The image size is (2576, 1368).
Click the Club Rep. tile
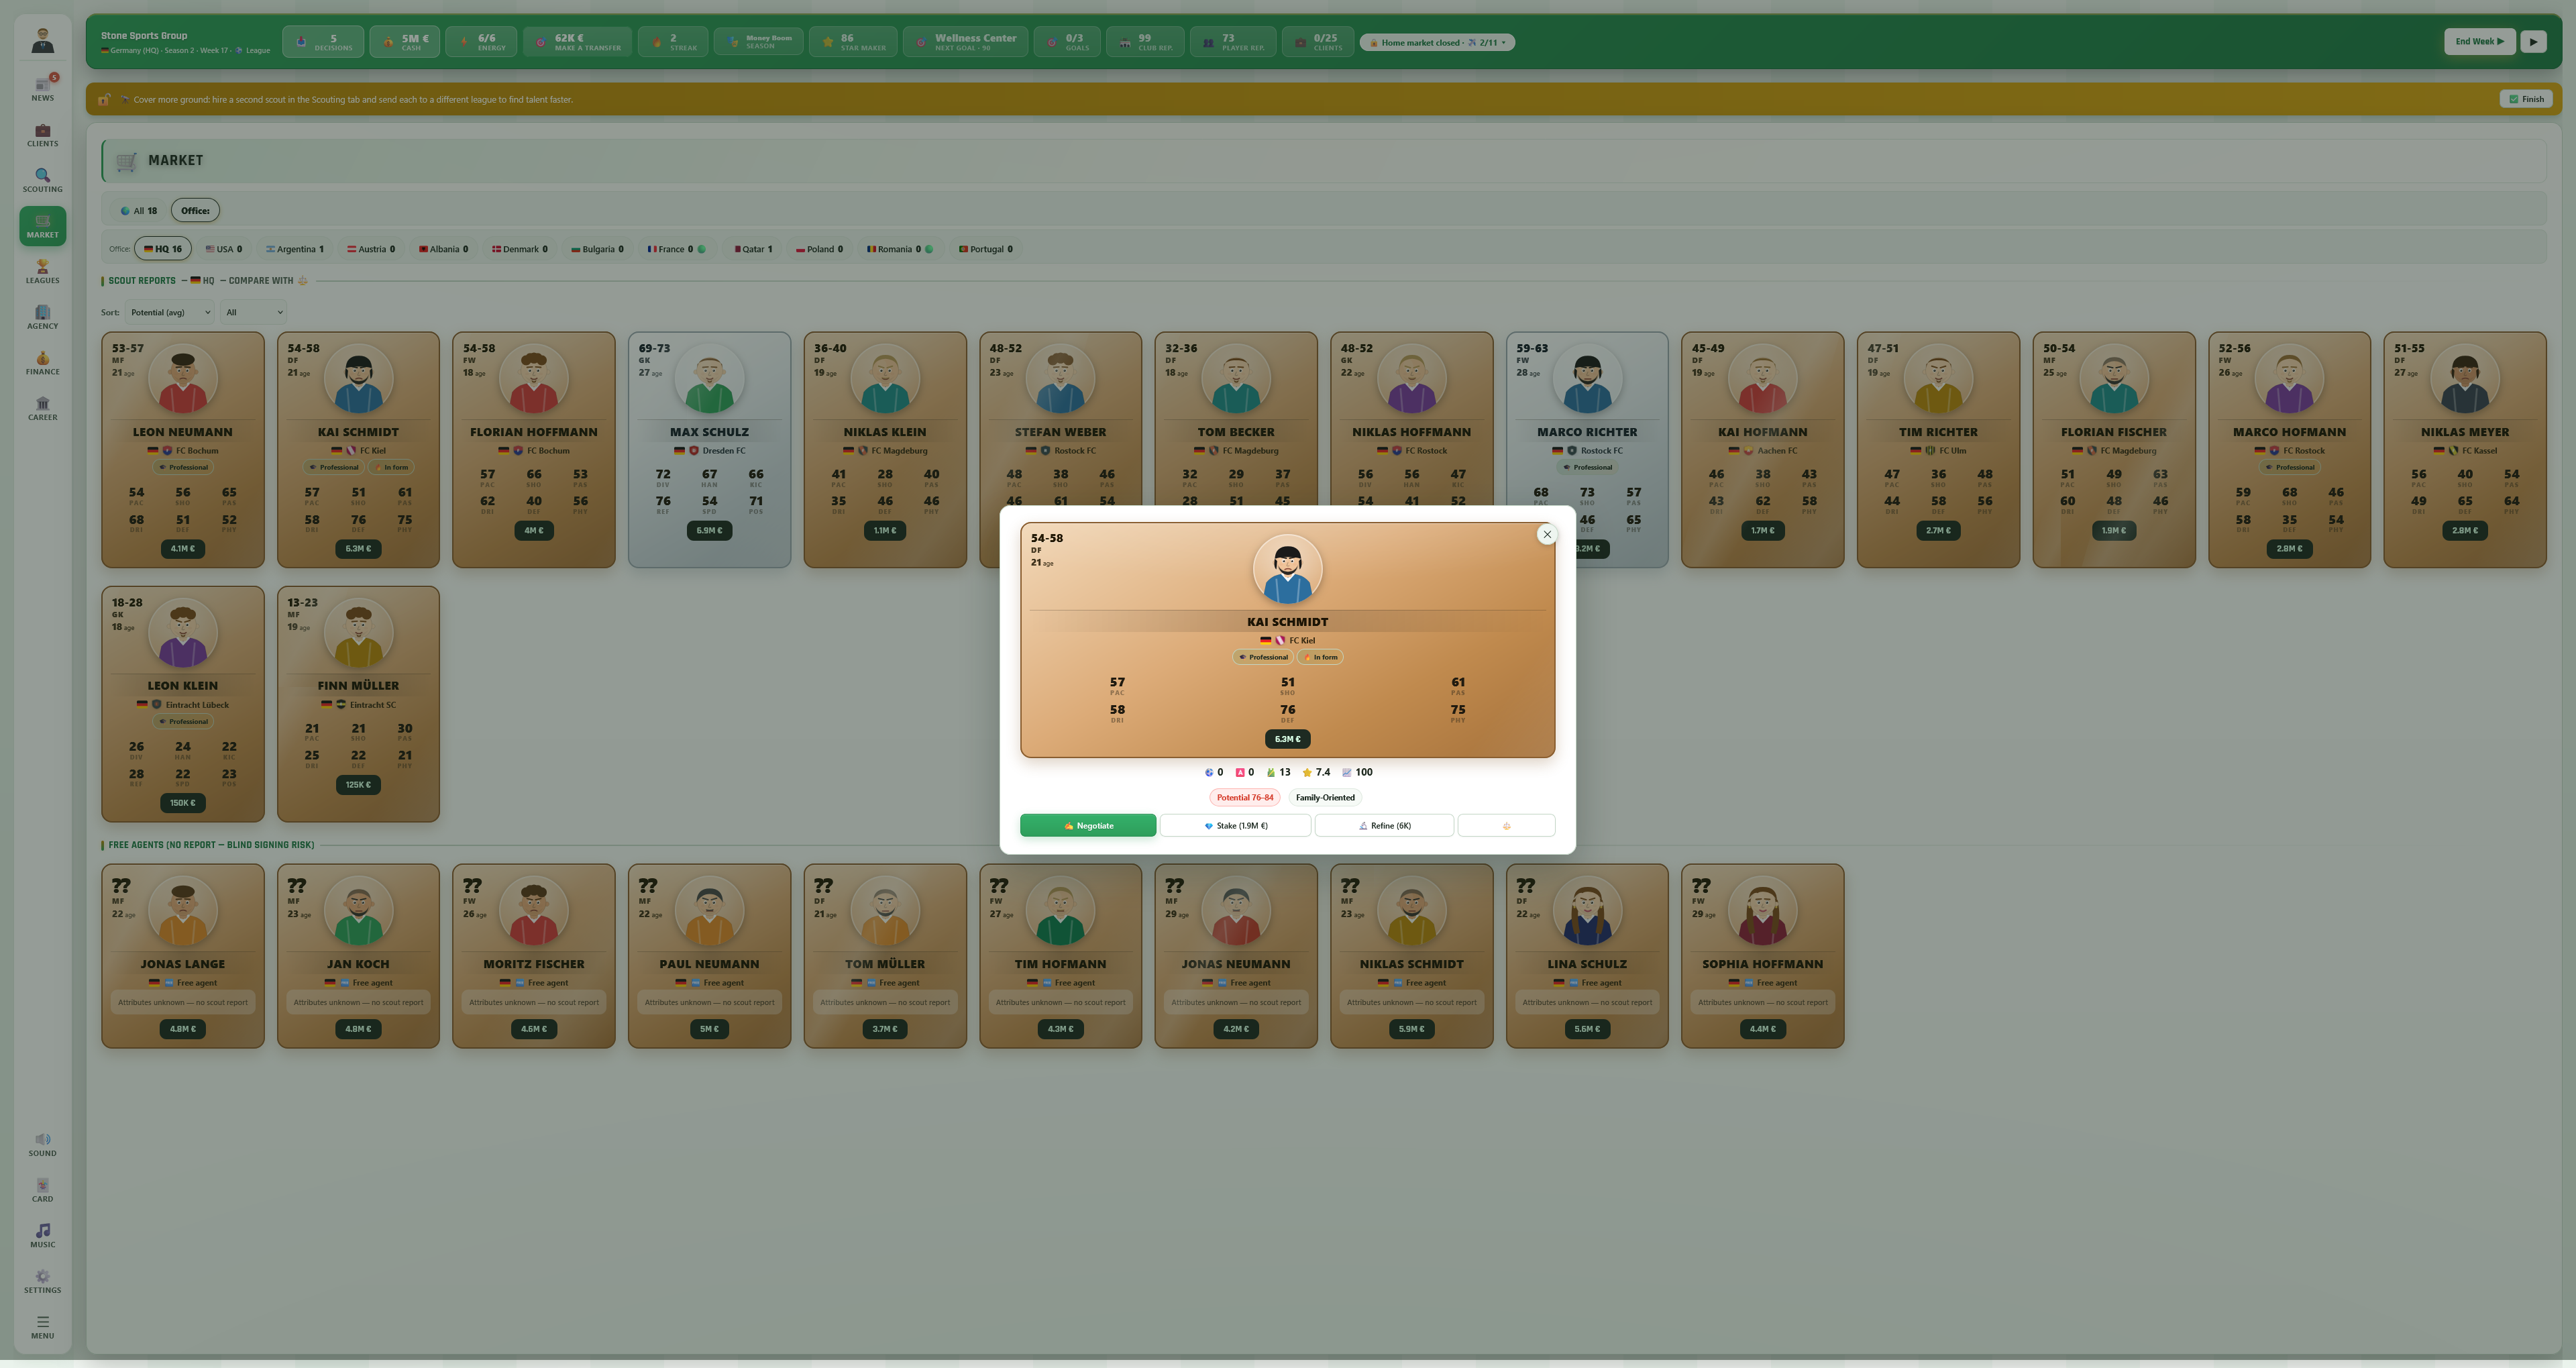click(x=1145, y=42)
